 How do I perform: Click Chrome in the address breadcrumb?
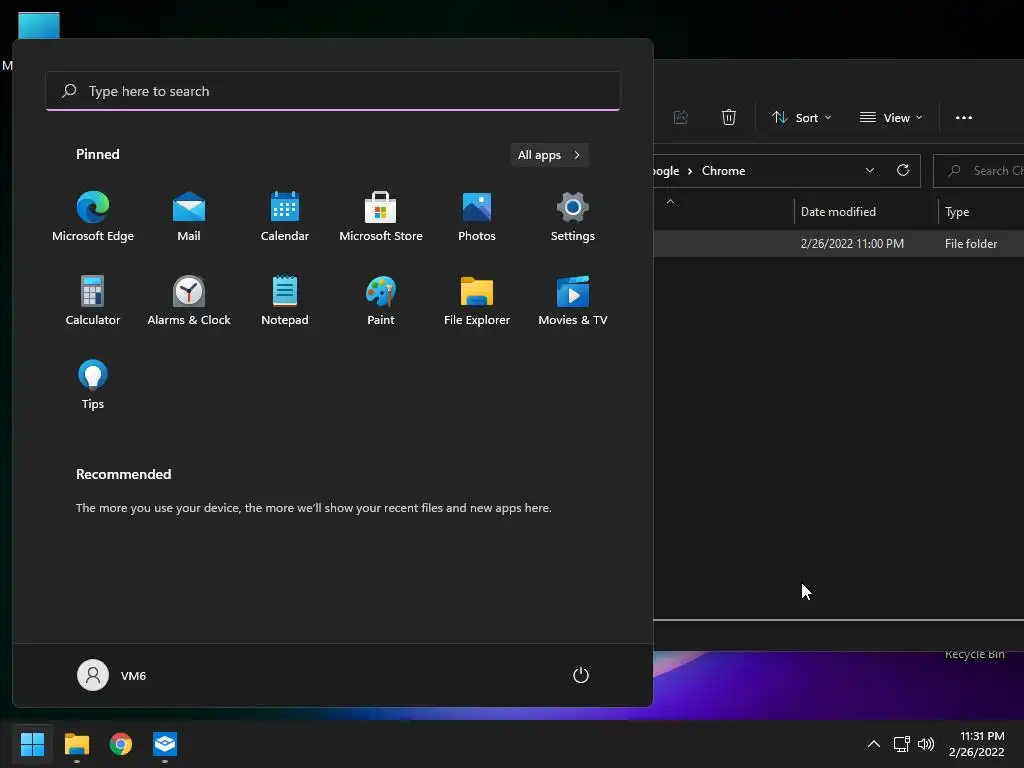tap(724, 170)
